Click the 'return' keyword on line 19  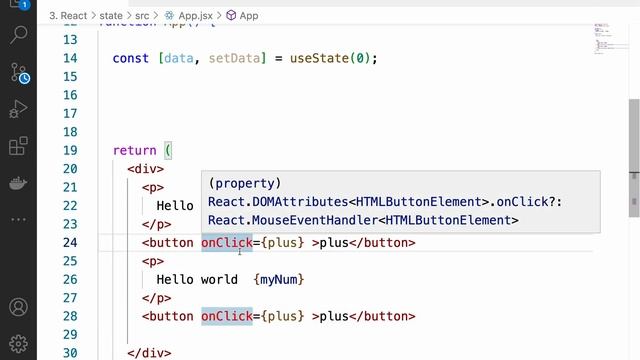(135, 150)
